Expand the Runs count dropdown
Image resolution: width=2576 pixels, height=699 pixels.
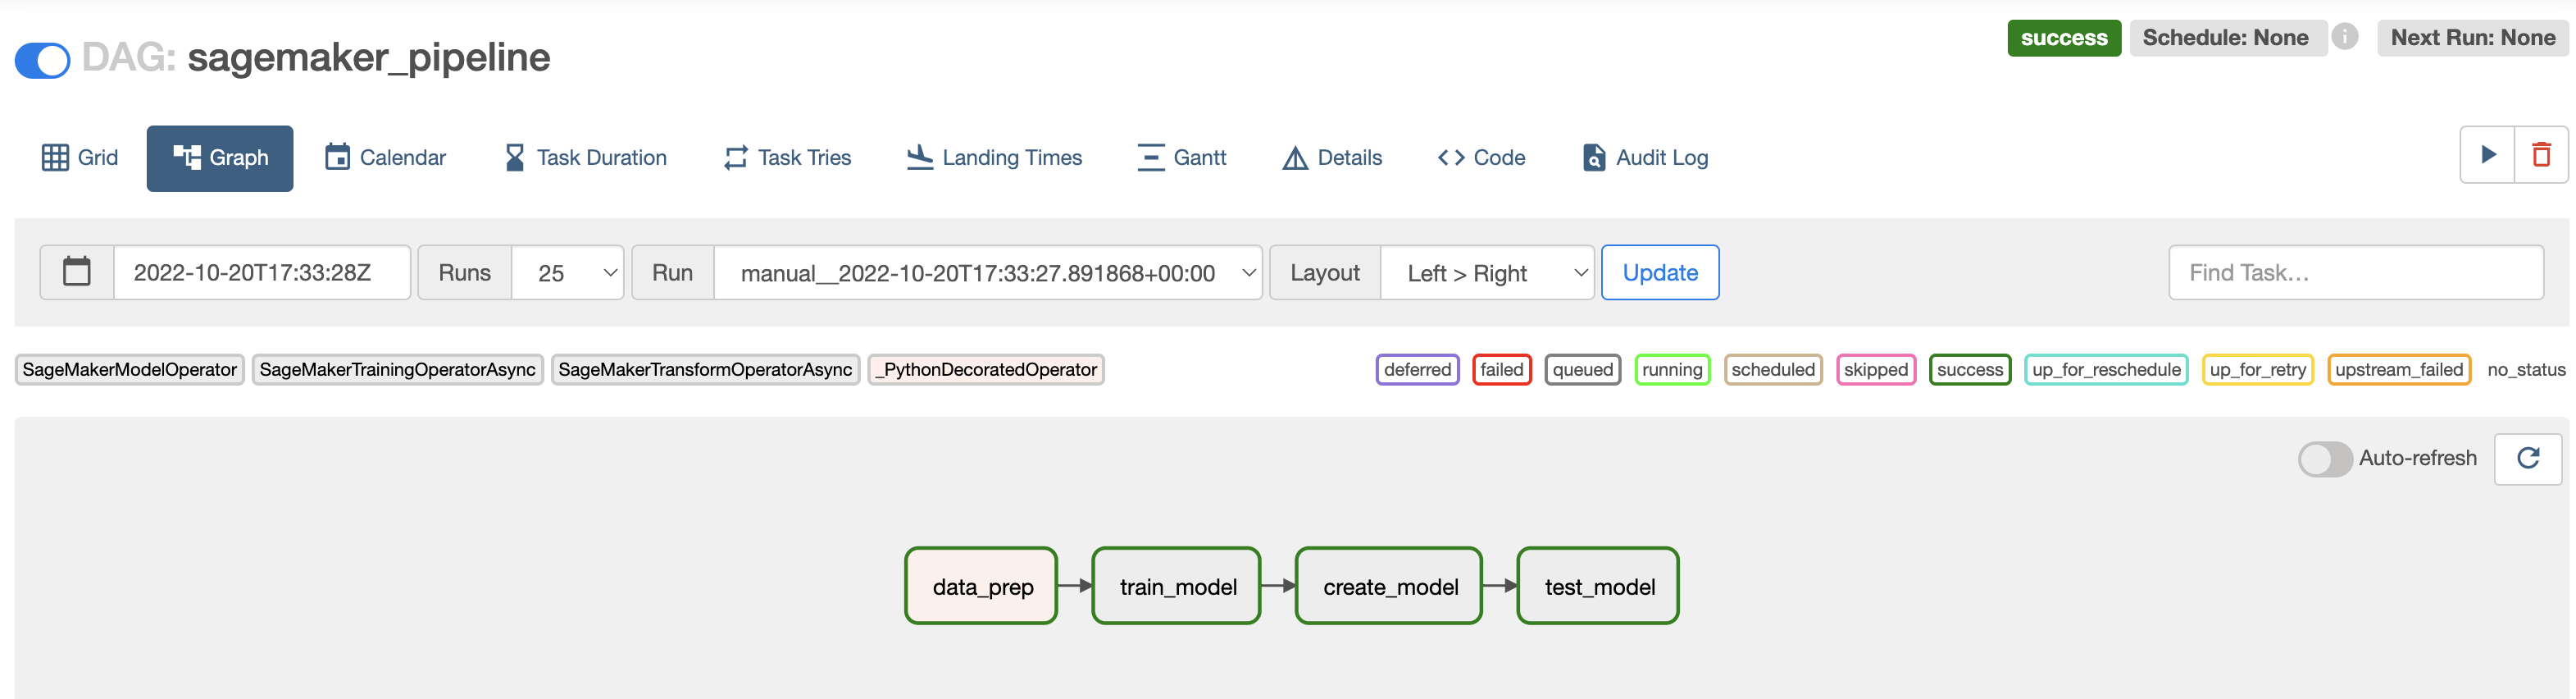[x=567, y=273]
